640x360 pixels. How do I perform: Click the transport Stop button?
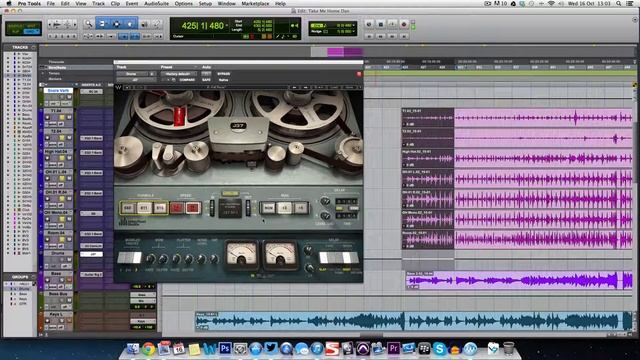click(x=380, y=24)
